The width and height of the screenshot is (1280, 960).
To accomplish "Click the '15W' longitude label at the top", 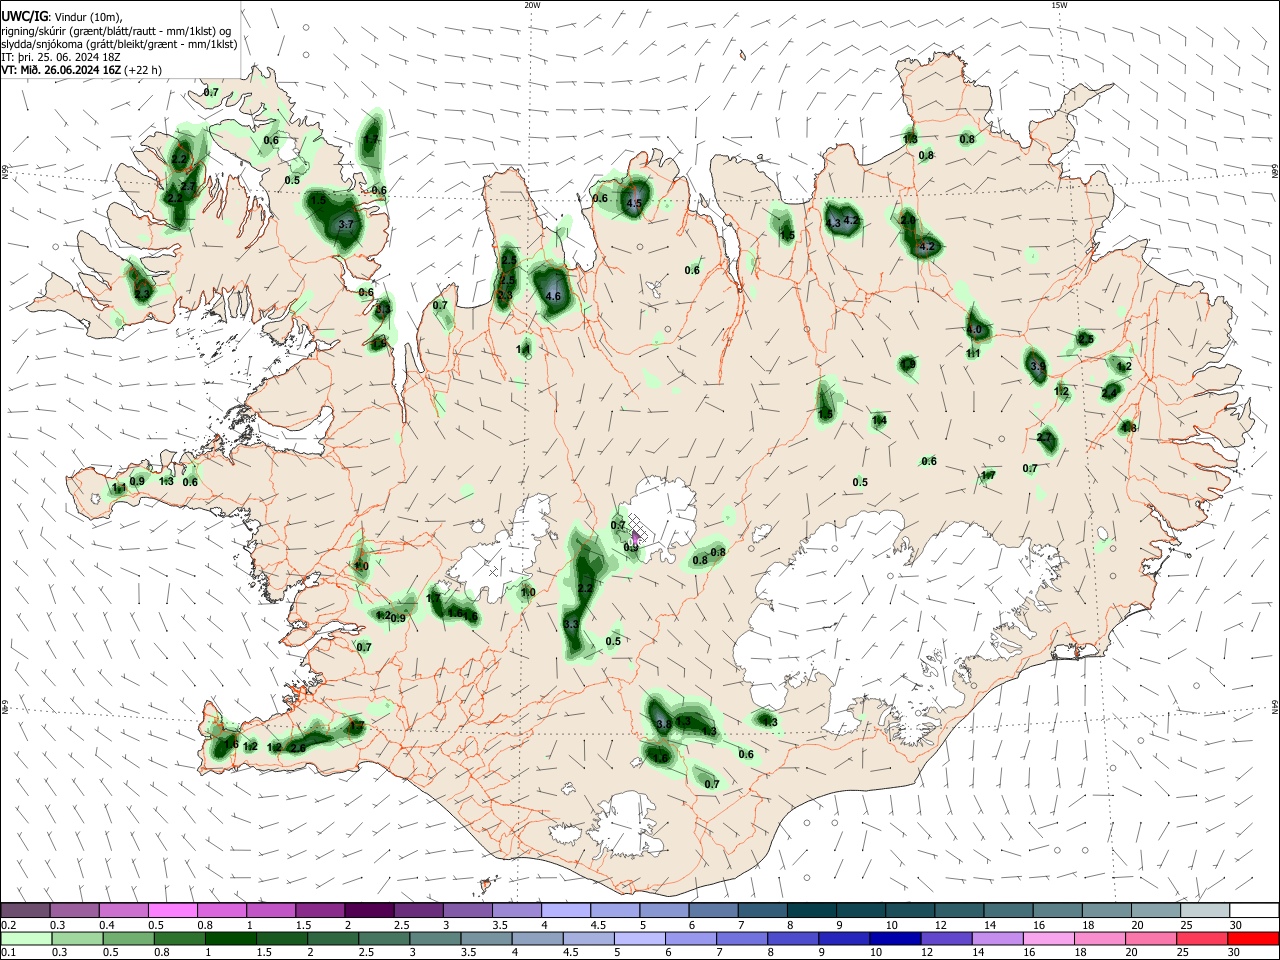I will coord(1059,5).
